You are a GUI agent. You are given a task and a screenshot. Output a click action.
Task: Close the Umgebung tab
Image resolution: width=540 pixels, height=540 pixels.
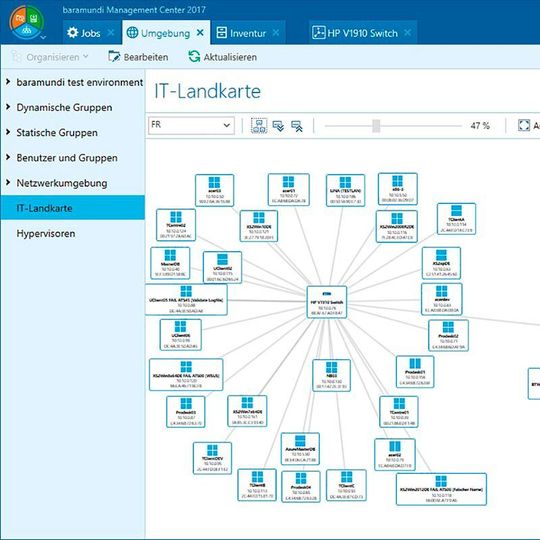click(200, 33)
